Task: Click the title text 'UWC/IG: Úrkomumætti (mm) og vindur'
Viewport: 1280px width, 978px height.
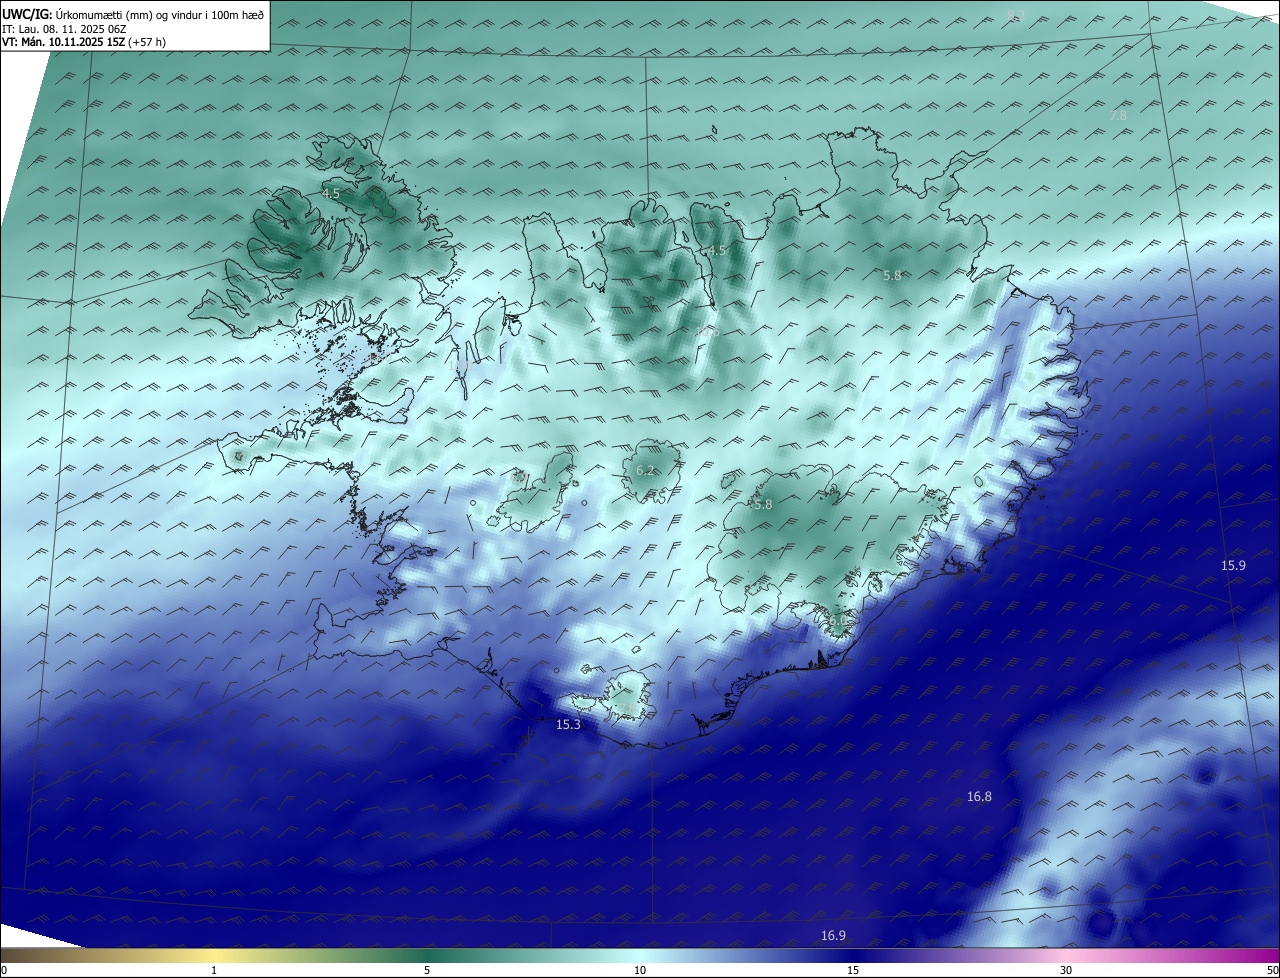Action: click(101, 14)
